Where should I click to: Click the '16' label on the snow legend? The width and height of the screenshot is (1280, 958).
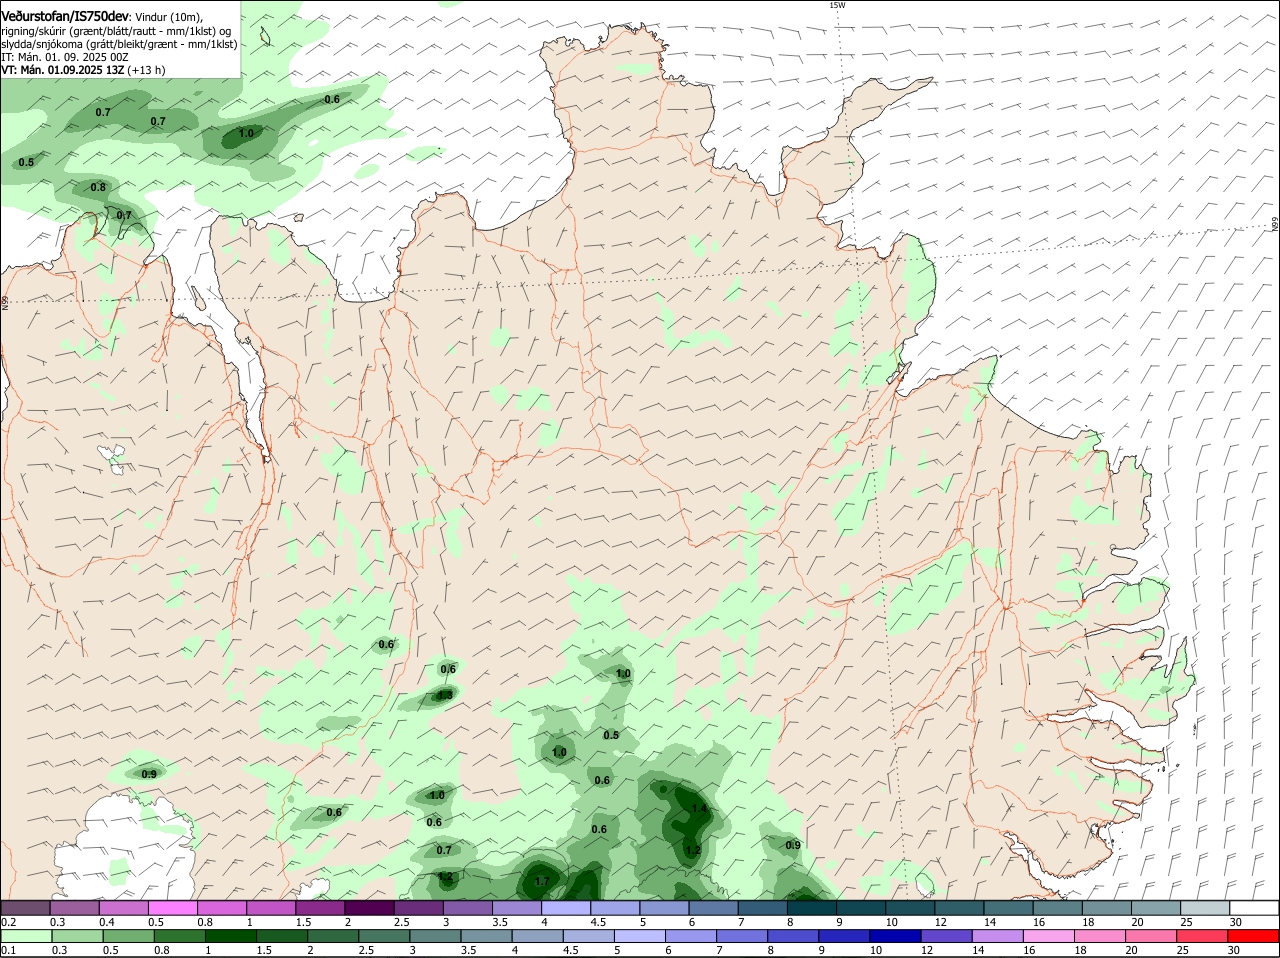coord(1039,921)
